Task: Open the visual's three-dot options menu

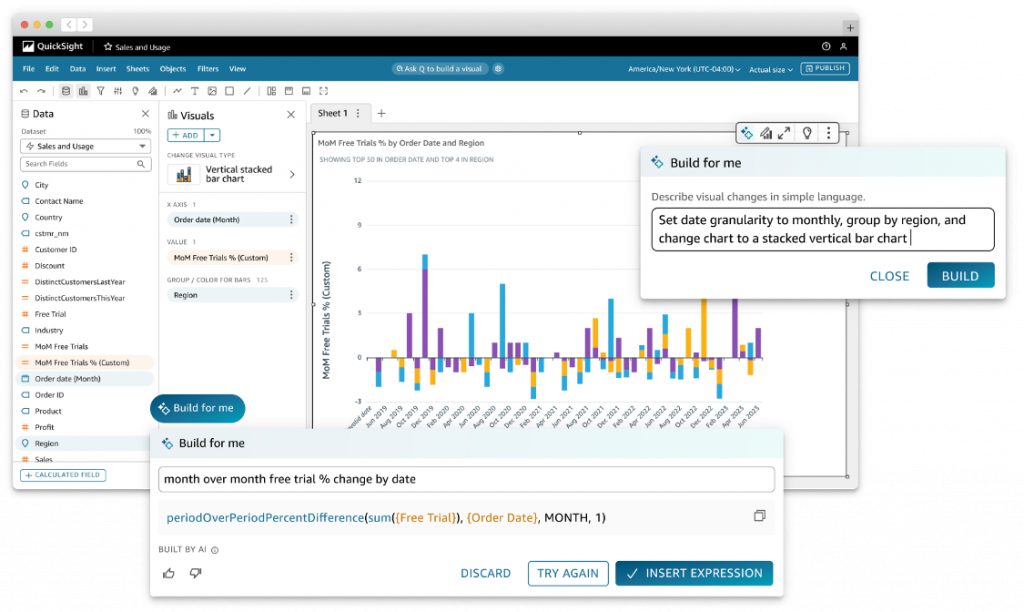Action: coord(829,133)
